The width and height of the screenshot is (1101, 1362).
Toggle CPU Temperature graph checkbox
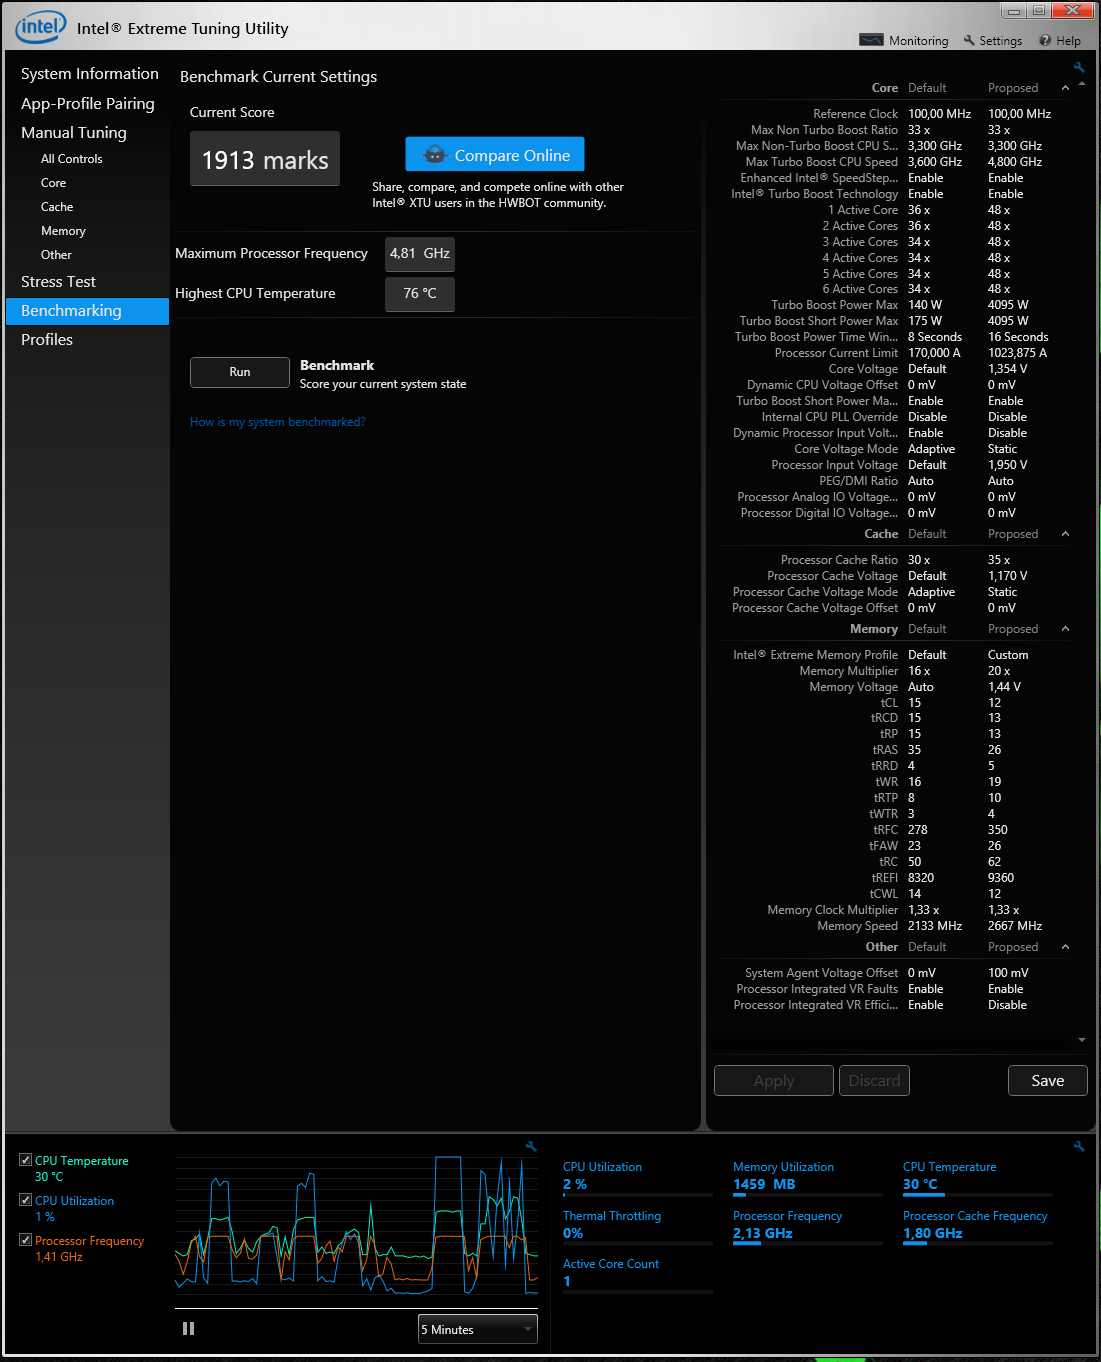tap(25, 1160)
